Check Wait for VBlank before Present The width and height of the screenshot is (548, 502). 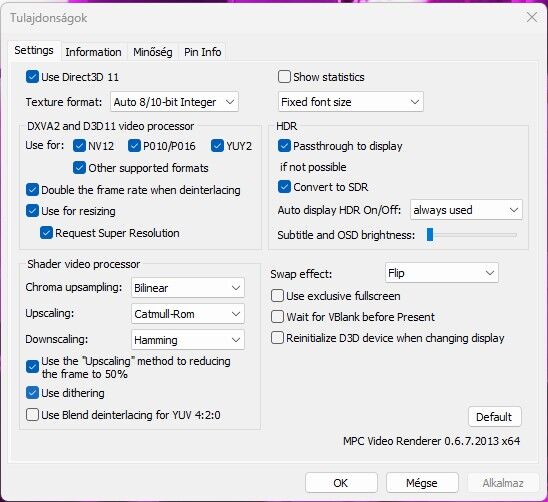click(x=277, y=317)
